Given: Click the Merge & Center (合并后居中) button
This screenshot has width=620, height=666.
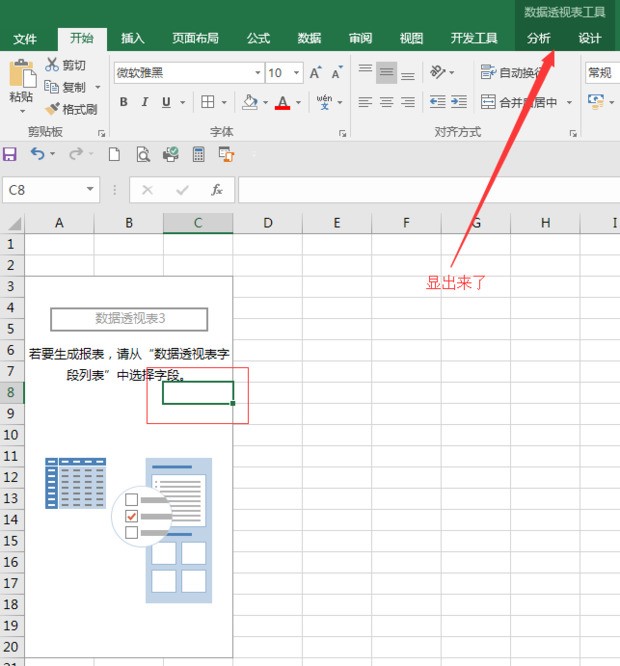Looking at the screenshot, I should (520, 102).
